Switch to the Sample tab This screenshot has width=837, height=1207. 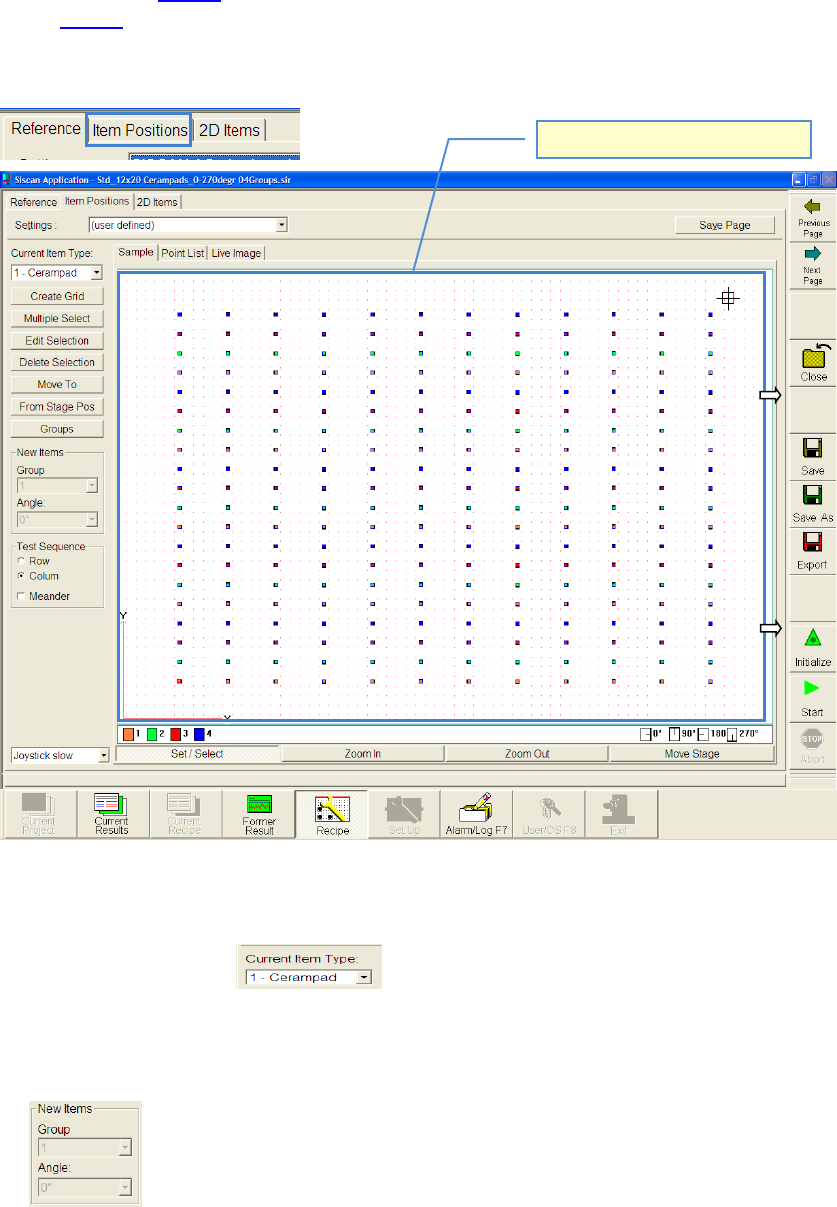(136, 253)
